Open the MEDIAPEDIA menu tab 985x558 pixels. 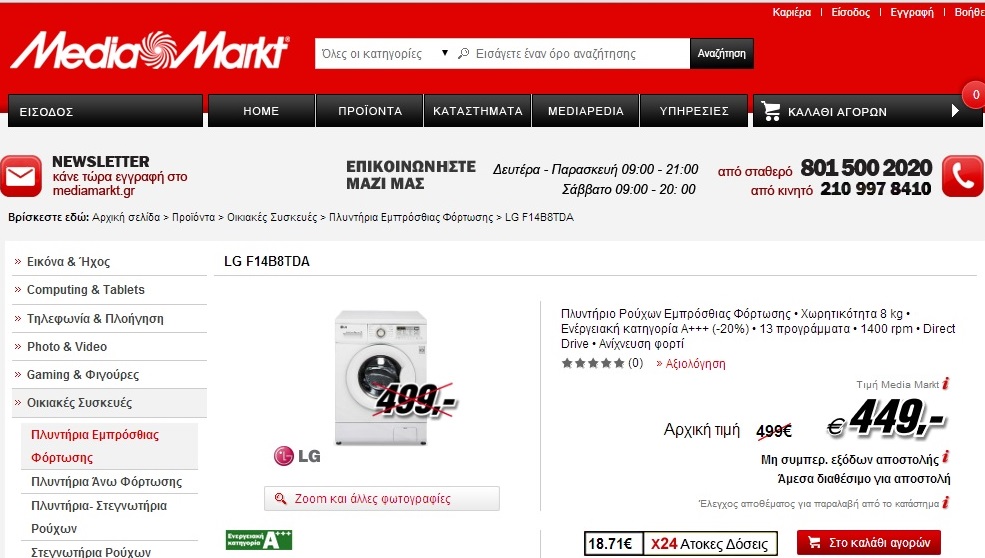585,111
